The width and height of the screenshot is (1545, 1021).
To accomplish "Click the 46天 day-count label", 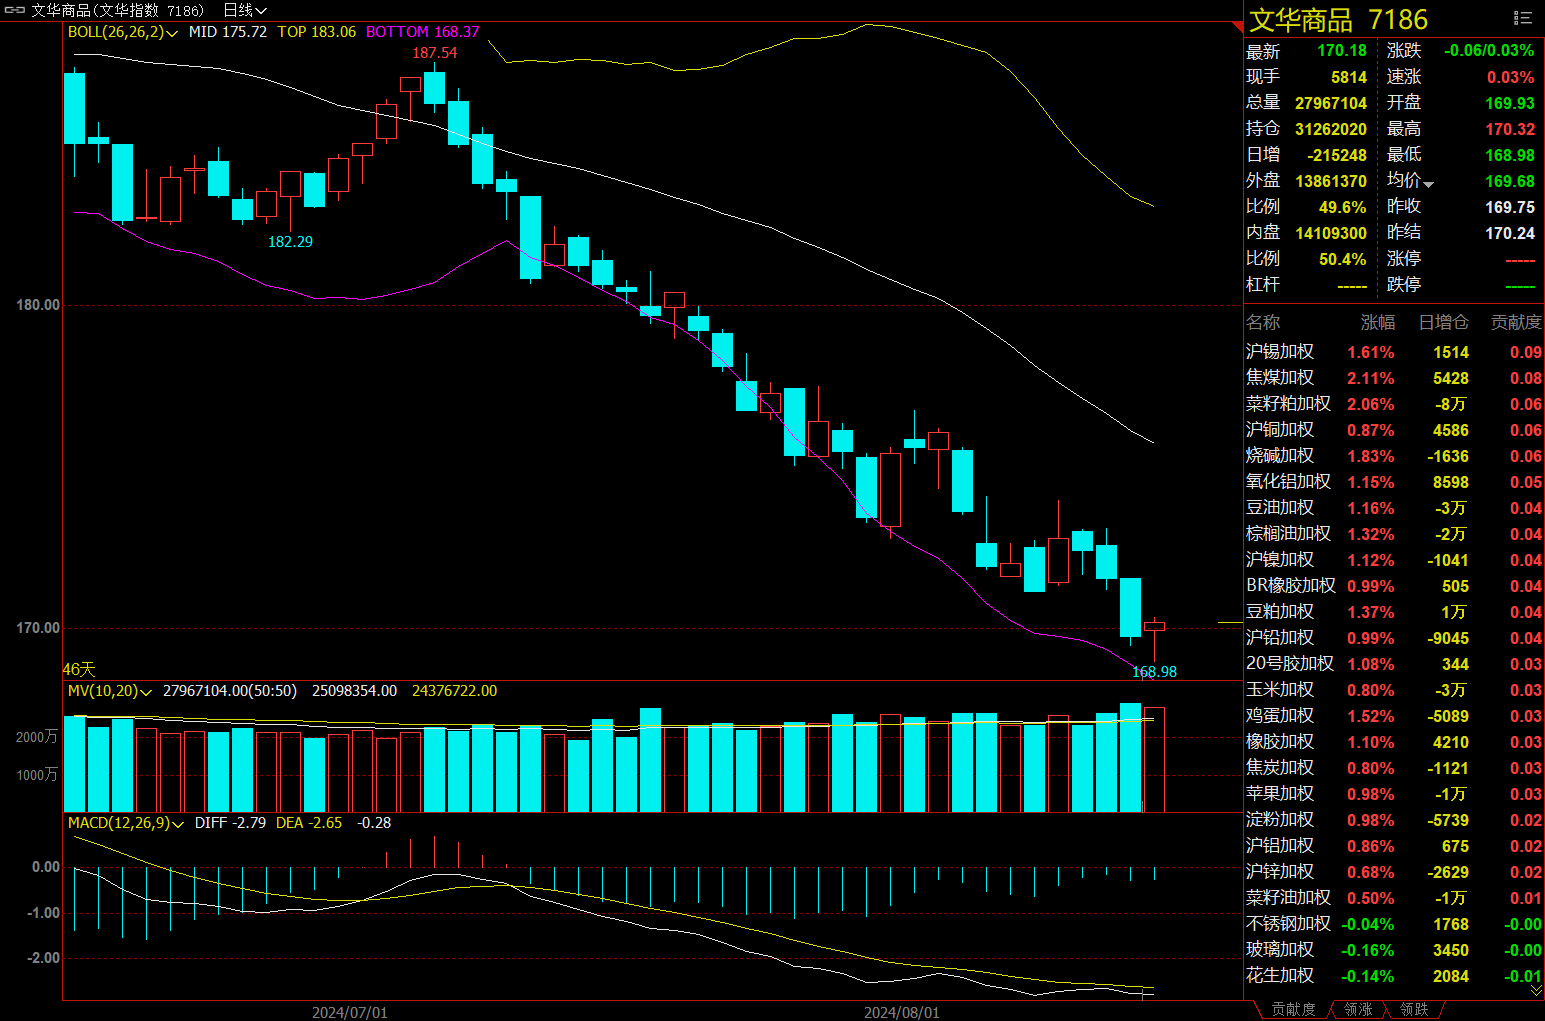I will click(79, 669).
